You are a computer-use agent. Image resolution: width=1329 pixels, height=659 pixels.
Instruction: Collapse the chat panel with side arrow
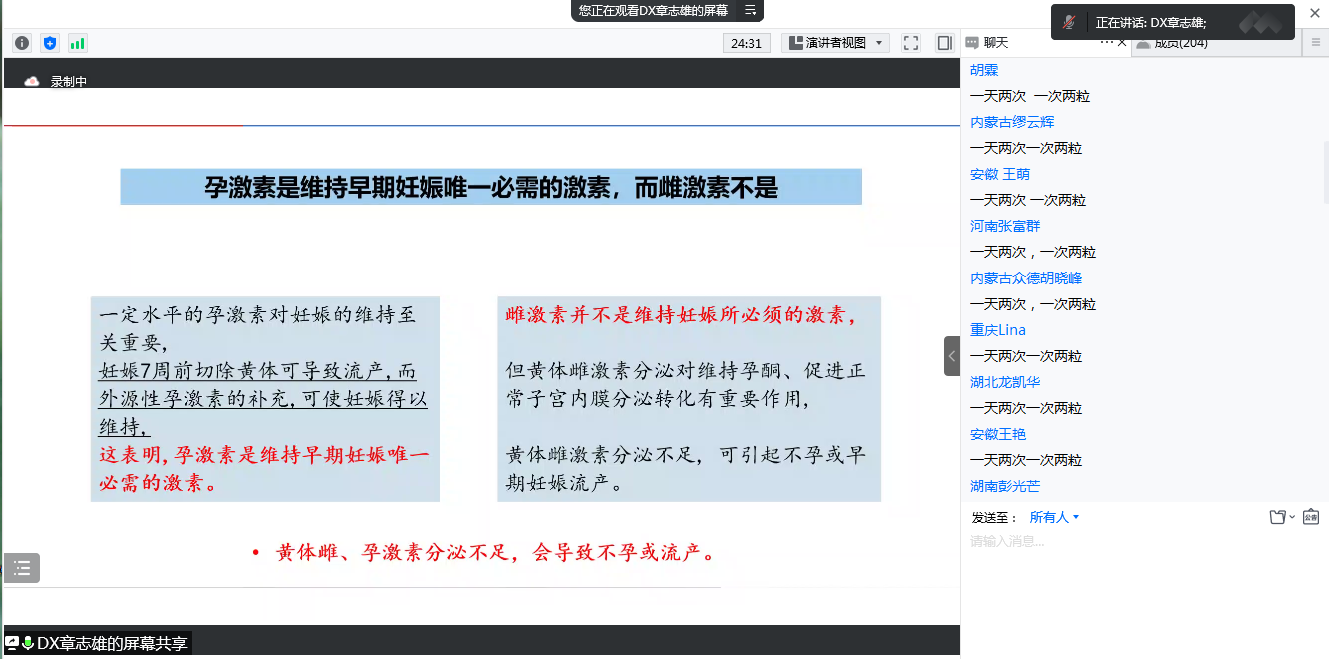coord(952,356)
